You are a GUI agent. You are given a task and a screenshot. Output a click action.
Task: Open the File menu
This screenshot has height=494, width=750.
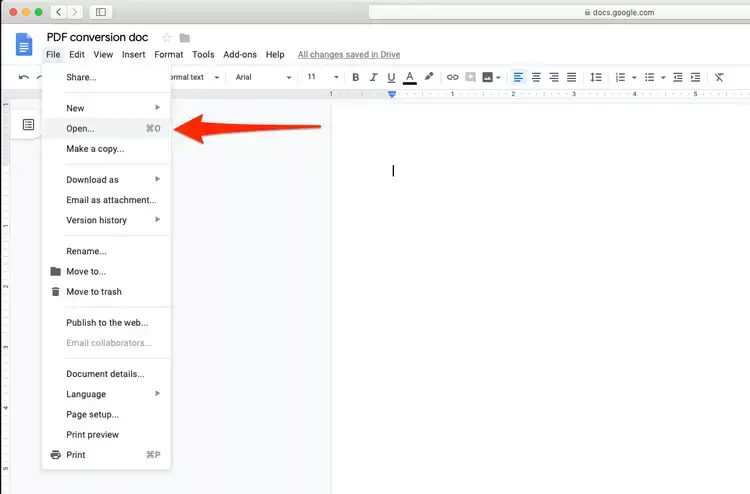[x=53, y=55]
